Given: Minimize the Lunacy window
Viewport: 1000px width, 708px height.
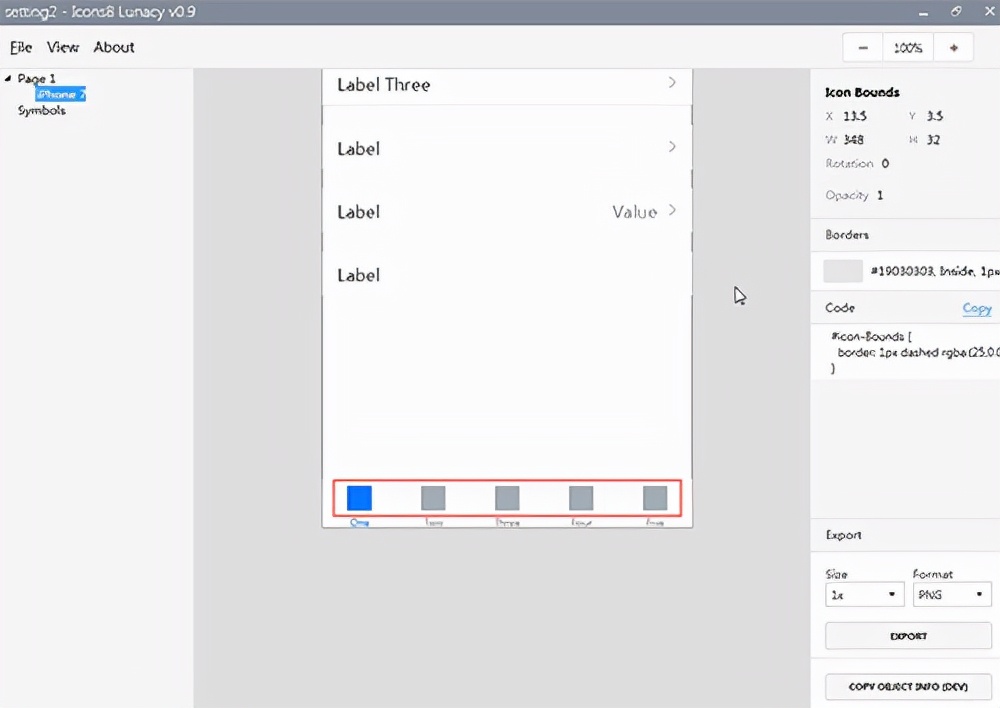Looking at the screenshot, I should click(923, 11).
